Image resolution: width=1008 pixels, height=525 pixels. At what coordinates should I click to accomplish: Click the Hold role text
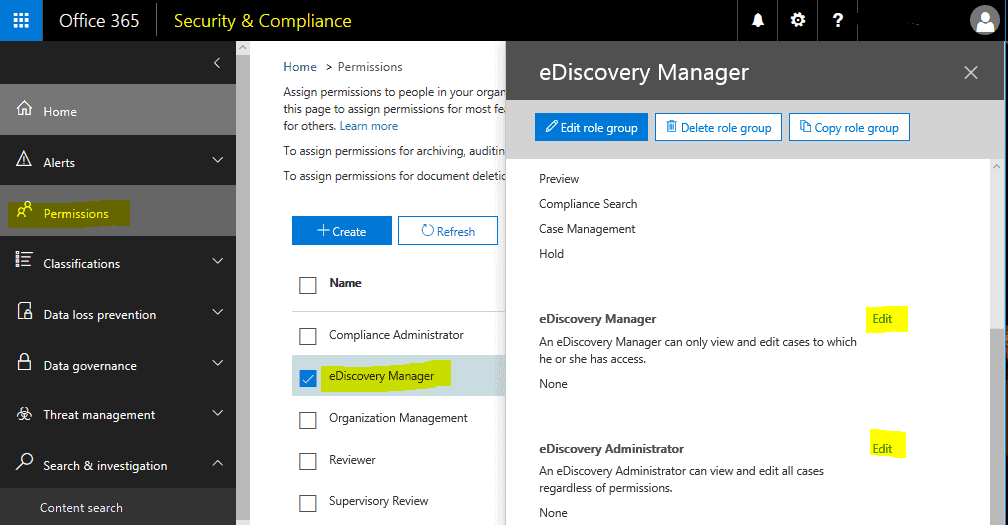(x=552, y=254)
